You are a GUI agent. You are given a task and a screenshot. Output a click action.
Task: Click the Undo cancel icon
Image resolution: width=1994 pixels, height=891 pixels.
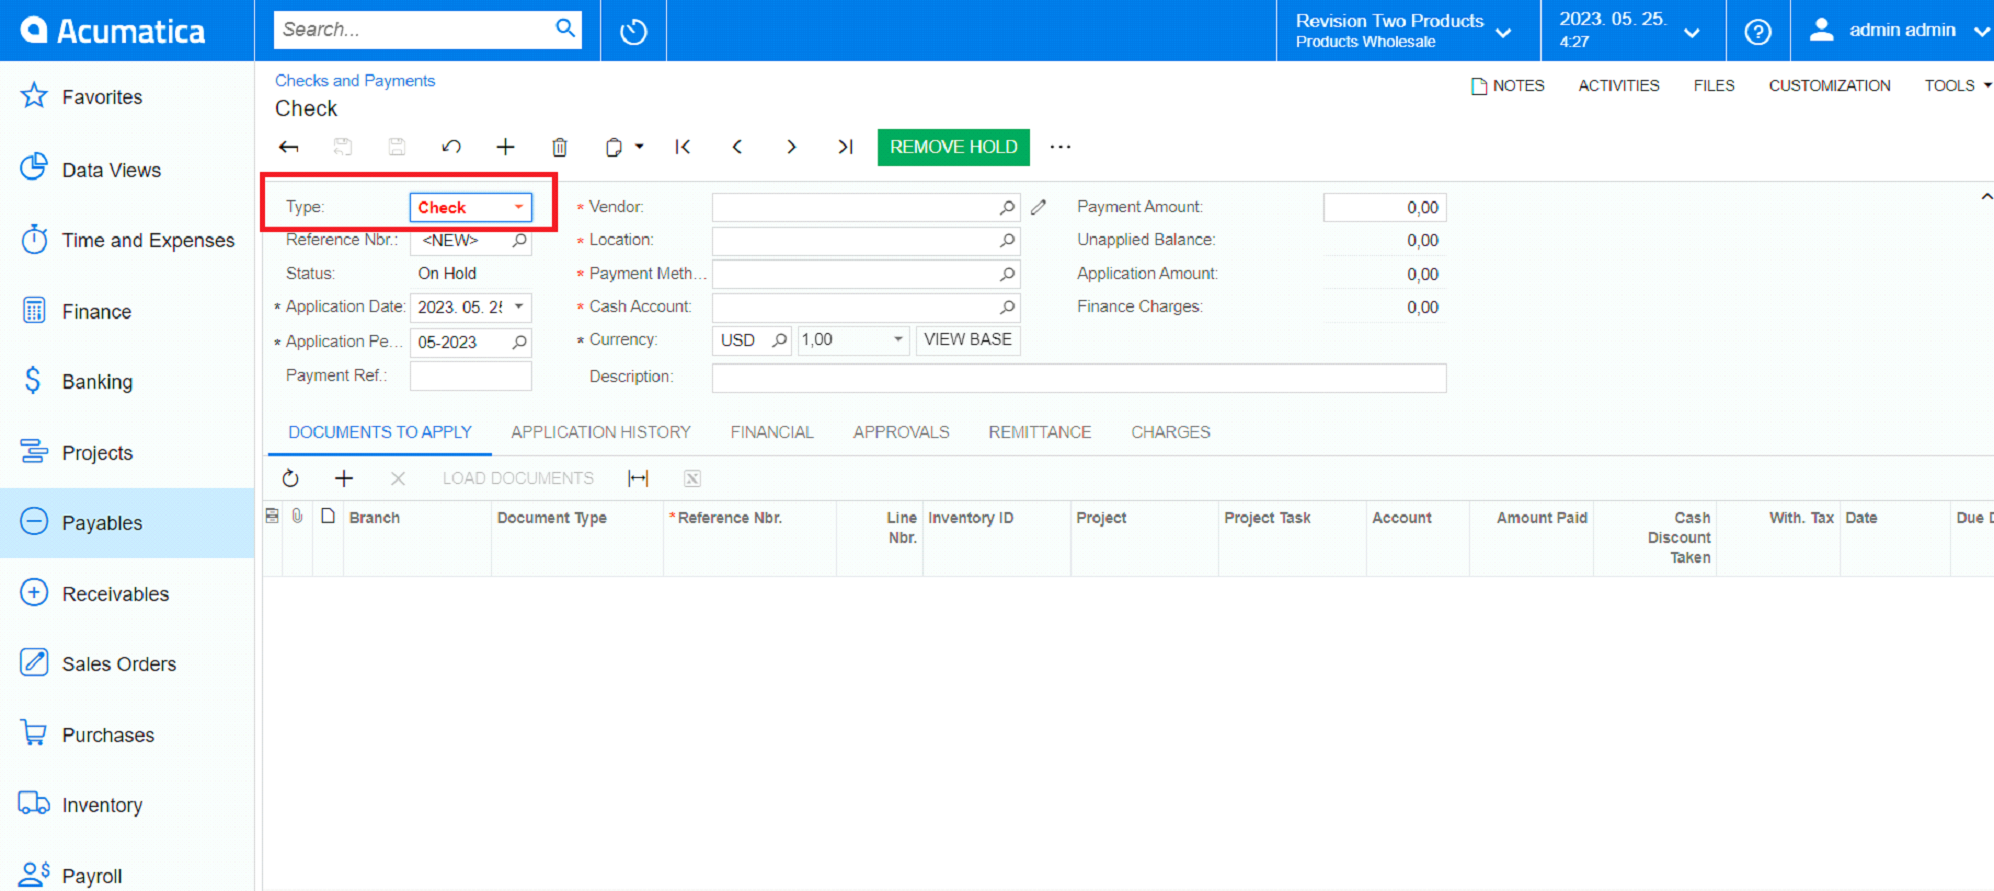pos(451,147)
